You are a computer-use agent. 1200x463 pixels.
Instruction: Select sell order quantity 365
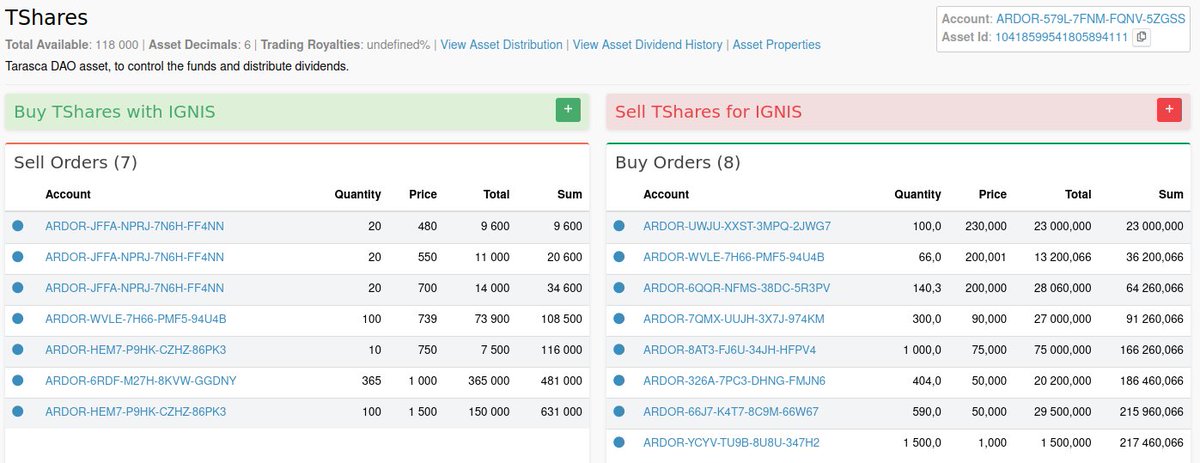click(371, 381)
